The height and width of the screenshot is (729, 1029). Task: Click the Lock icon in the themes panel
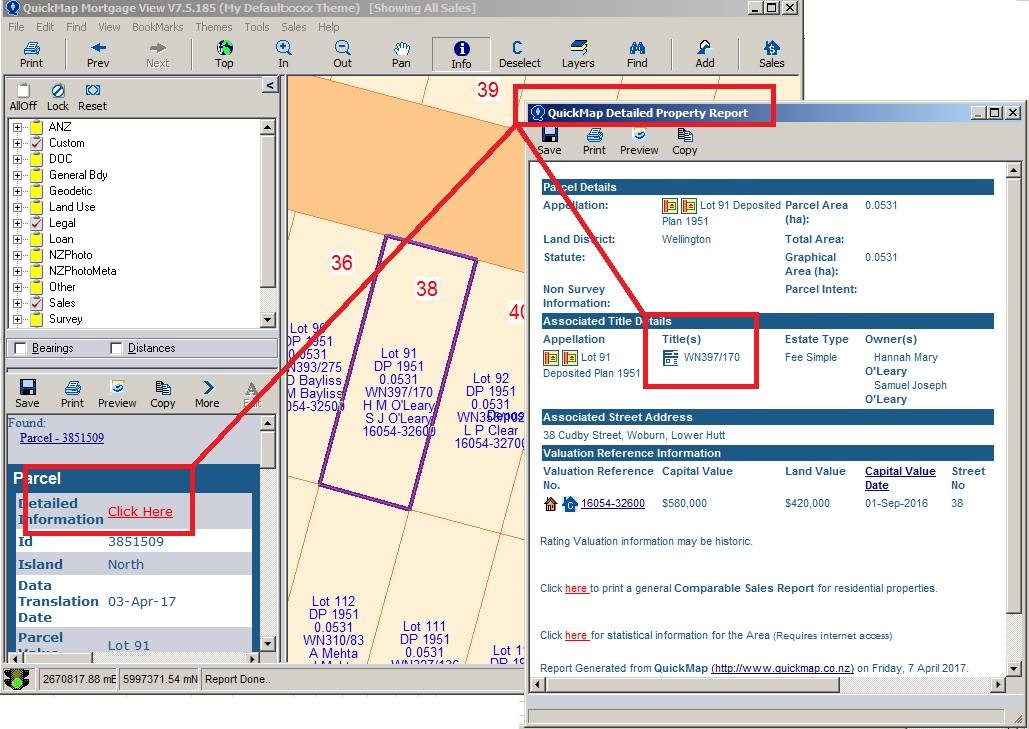58,97
